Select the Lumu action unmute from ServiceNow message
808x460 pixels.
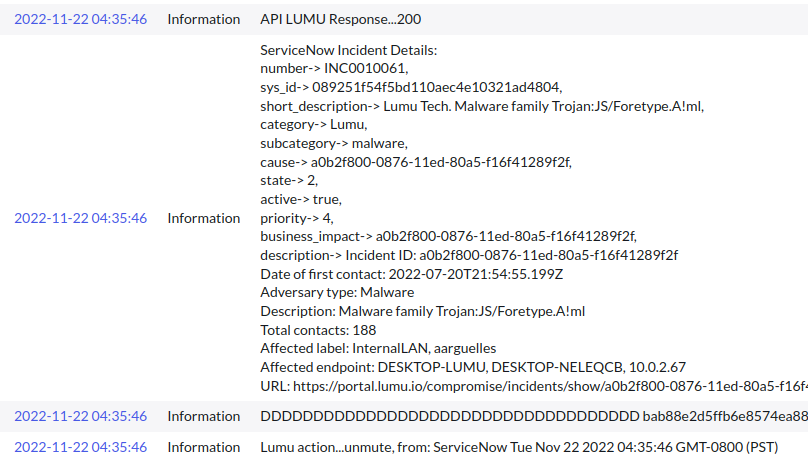click(x=519, y=447)
